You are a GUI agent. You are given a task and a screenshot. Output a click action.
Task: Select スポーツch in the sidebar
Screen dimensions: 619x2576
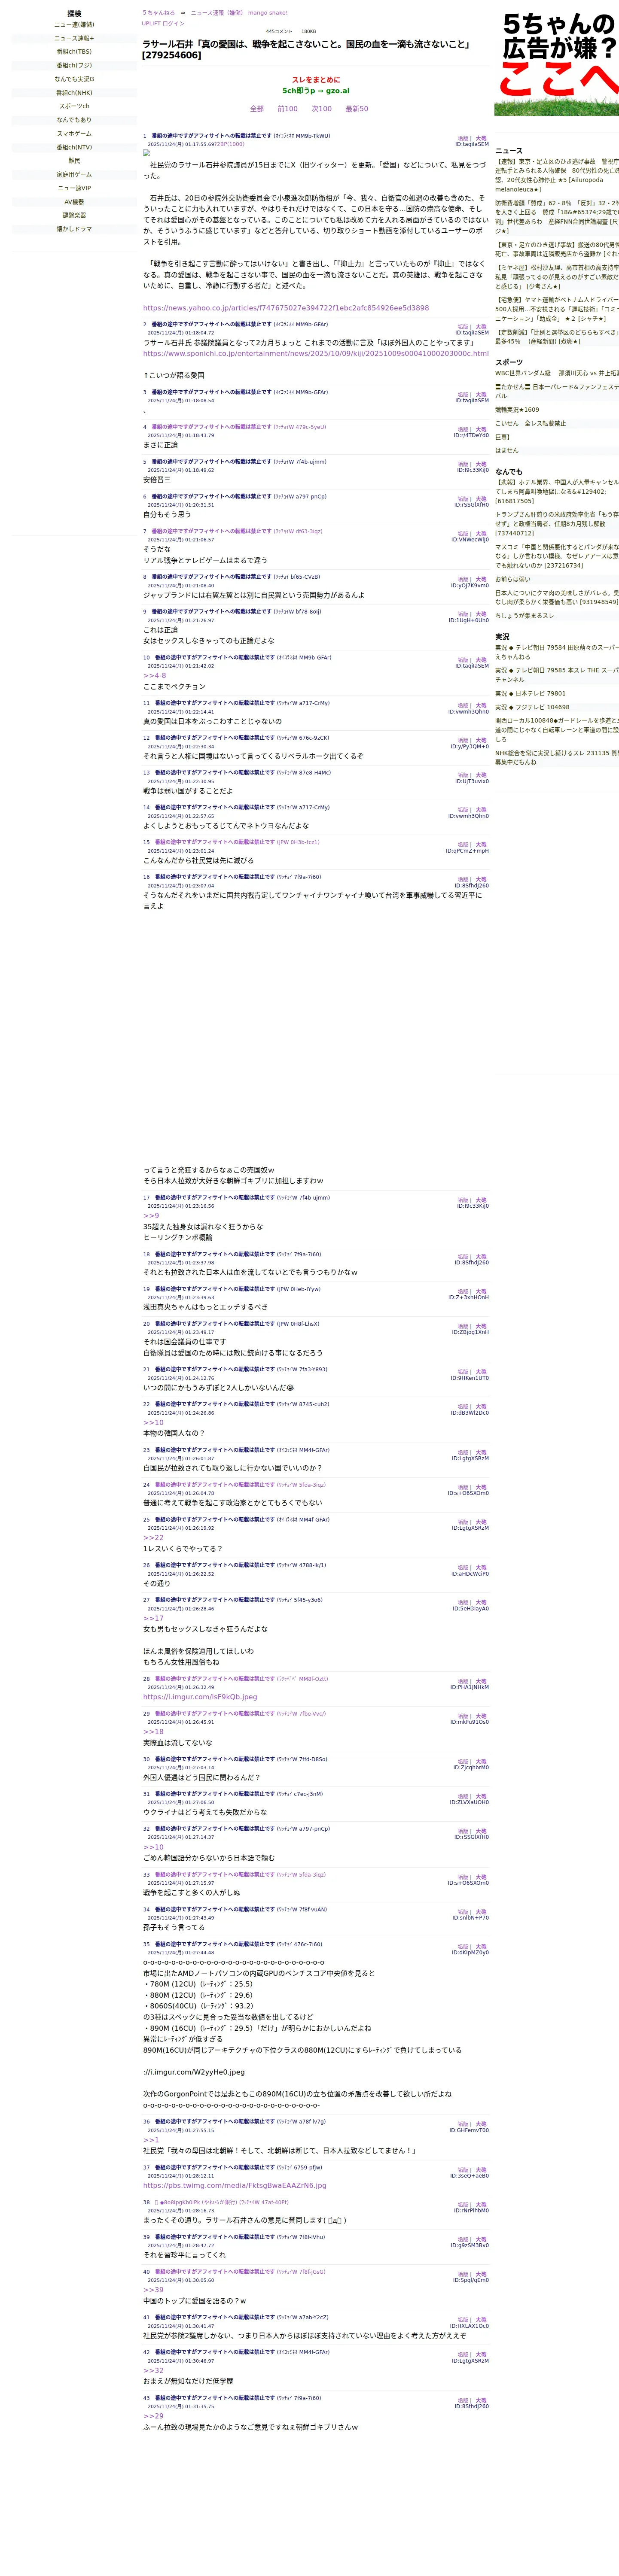pyautogui.click(x=74, y=106)
